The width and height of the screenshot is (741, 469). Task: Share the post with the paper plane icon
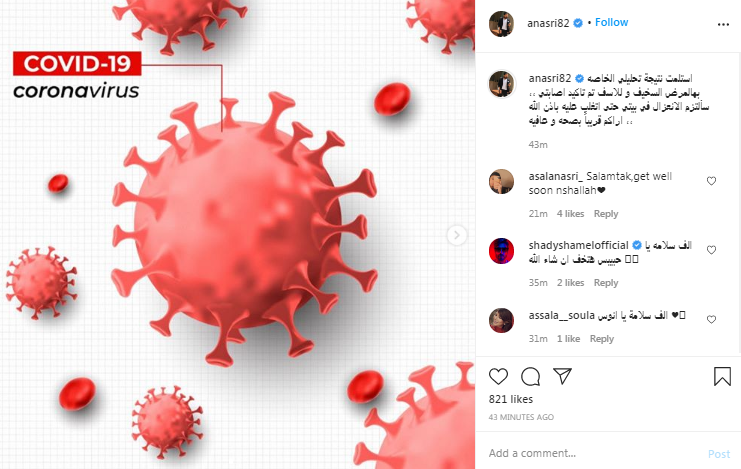point(562,376)
